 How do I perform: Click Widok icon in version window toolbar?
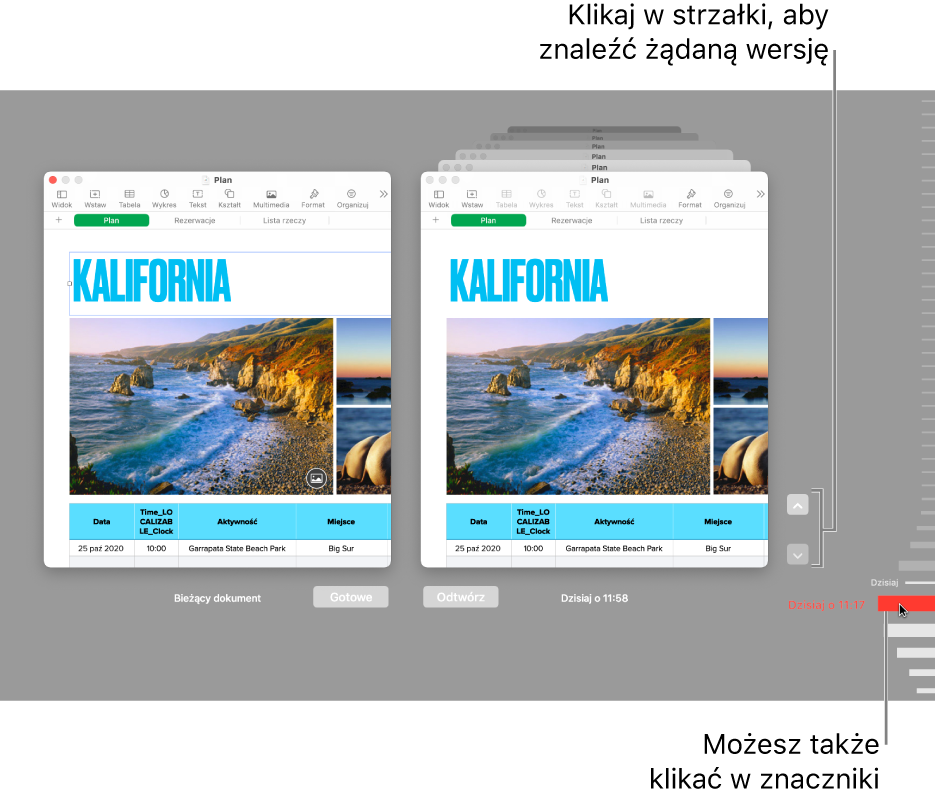tap(438, 199)
